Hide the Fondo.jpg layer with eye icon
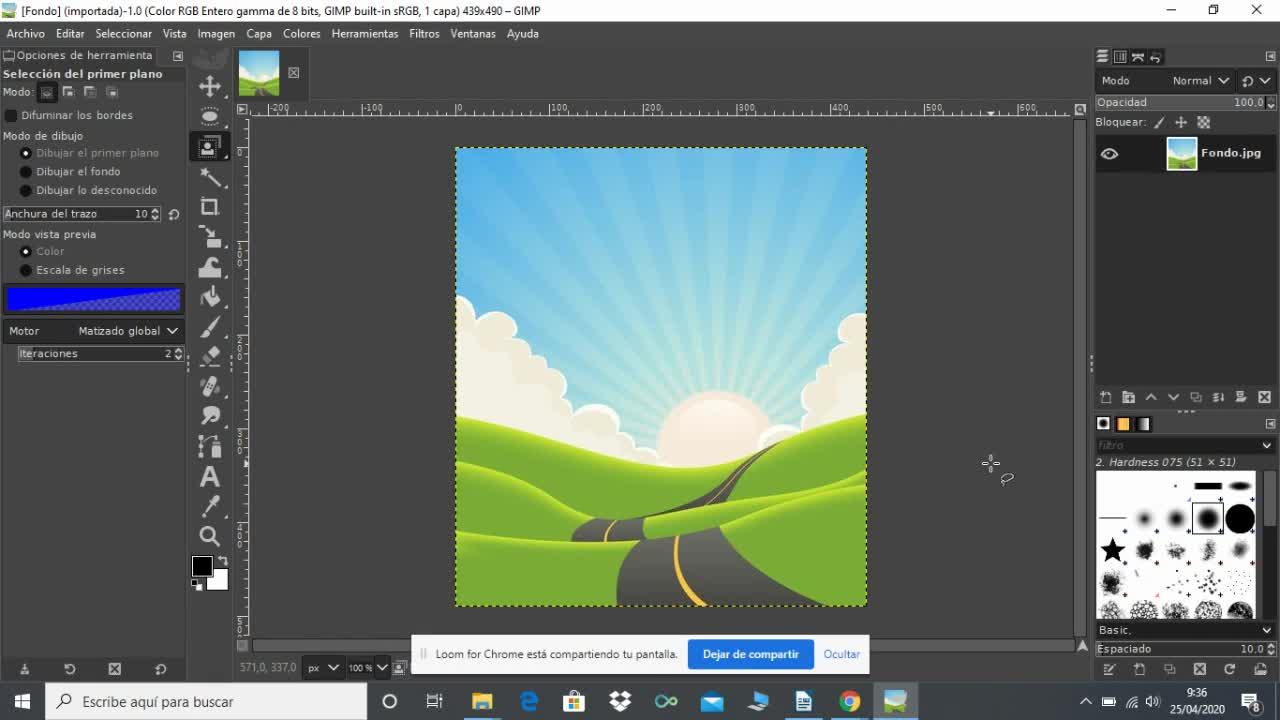This screenshot has width=1280, height=720. [1109, 153]
